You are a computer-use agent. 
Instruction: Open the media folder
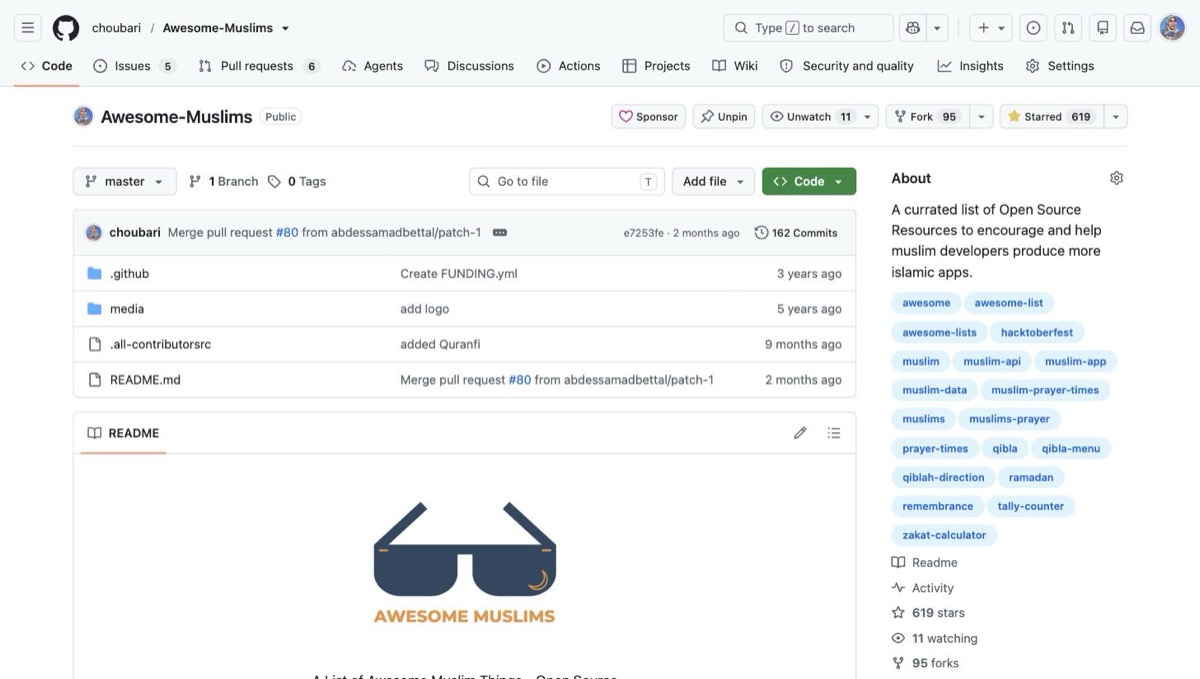point(127,309)
